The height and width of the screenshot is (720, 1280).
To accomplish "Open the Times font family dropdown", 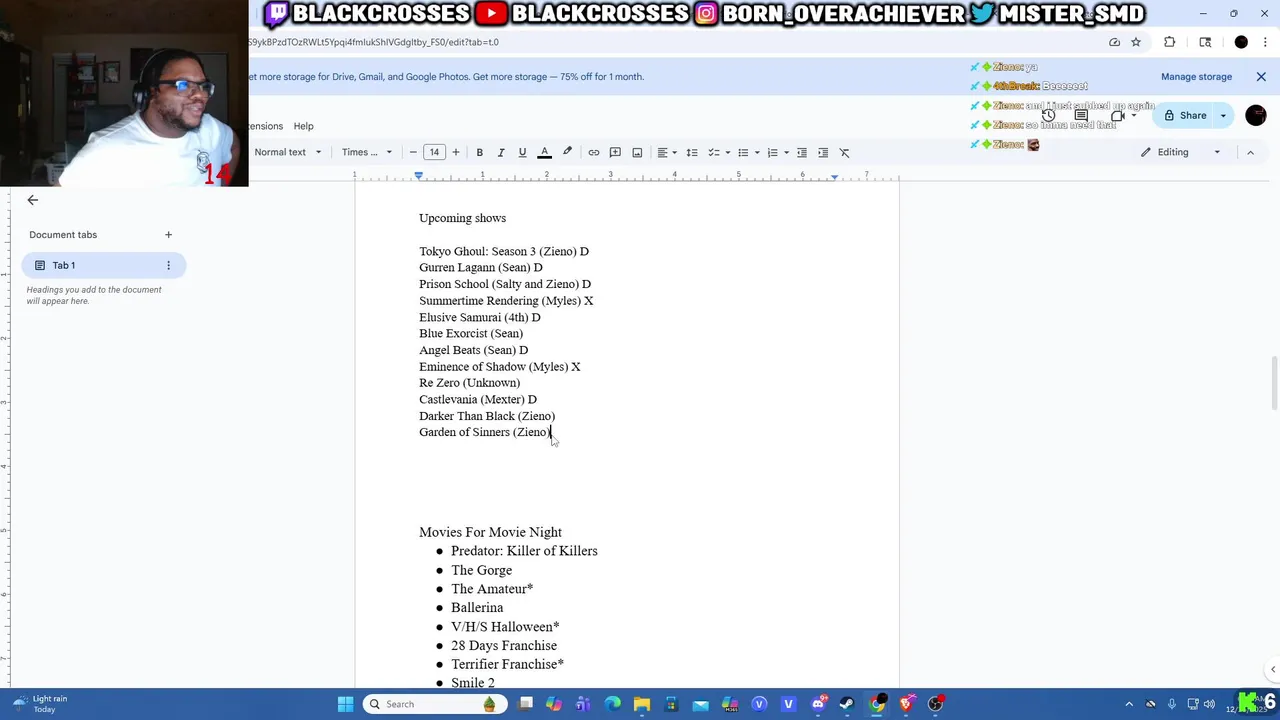I will point(367,152).
